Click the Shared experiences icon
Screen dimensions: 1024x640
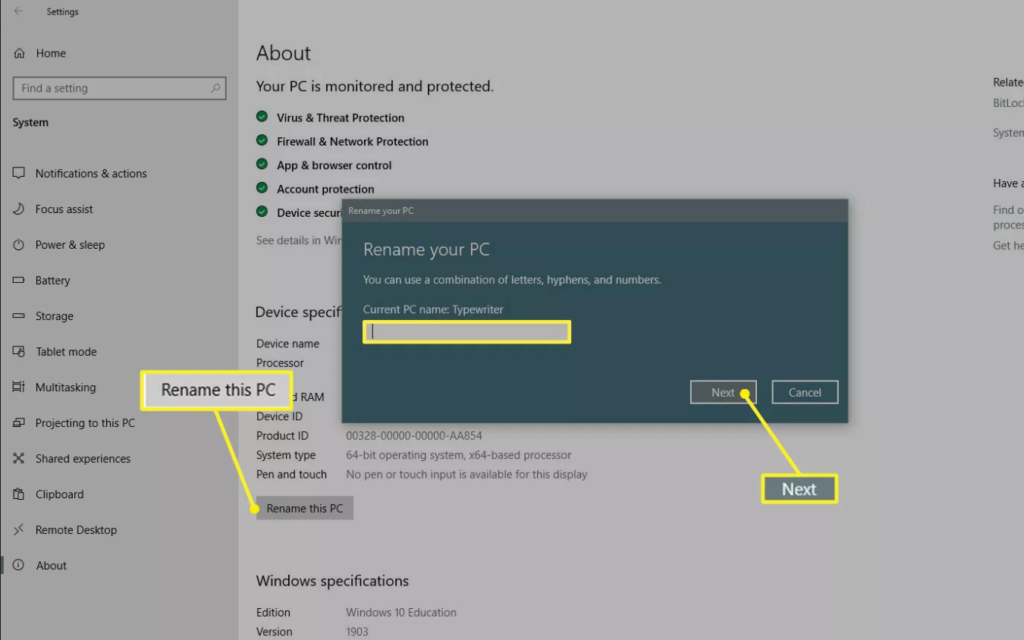pyautogui.click(x=18, y=458)
